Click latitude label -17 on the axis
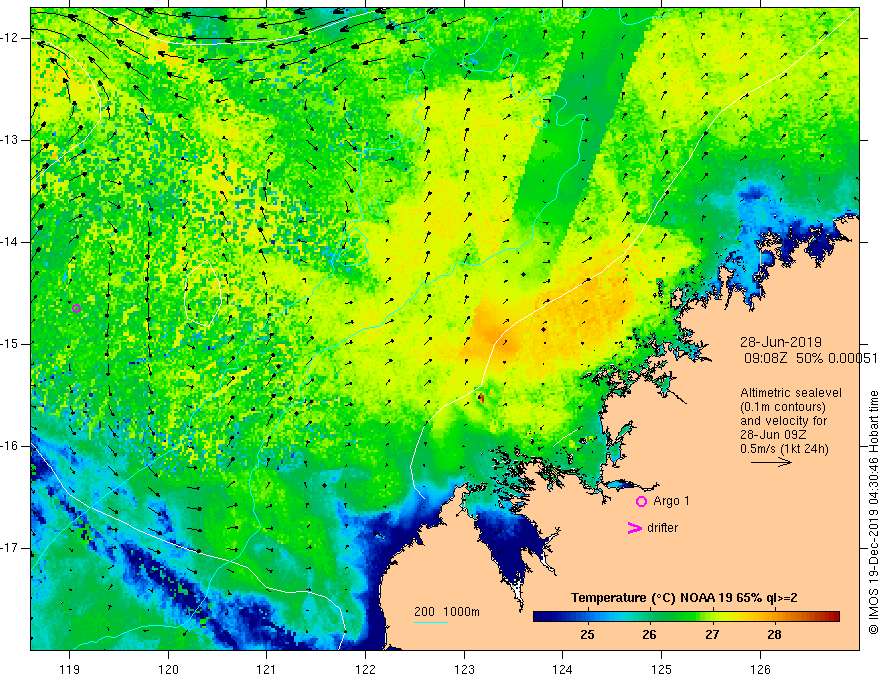Screen dimensions: 880x680 click(9, 548)
